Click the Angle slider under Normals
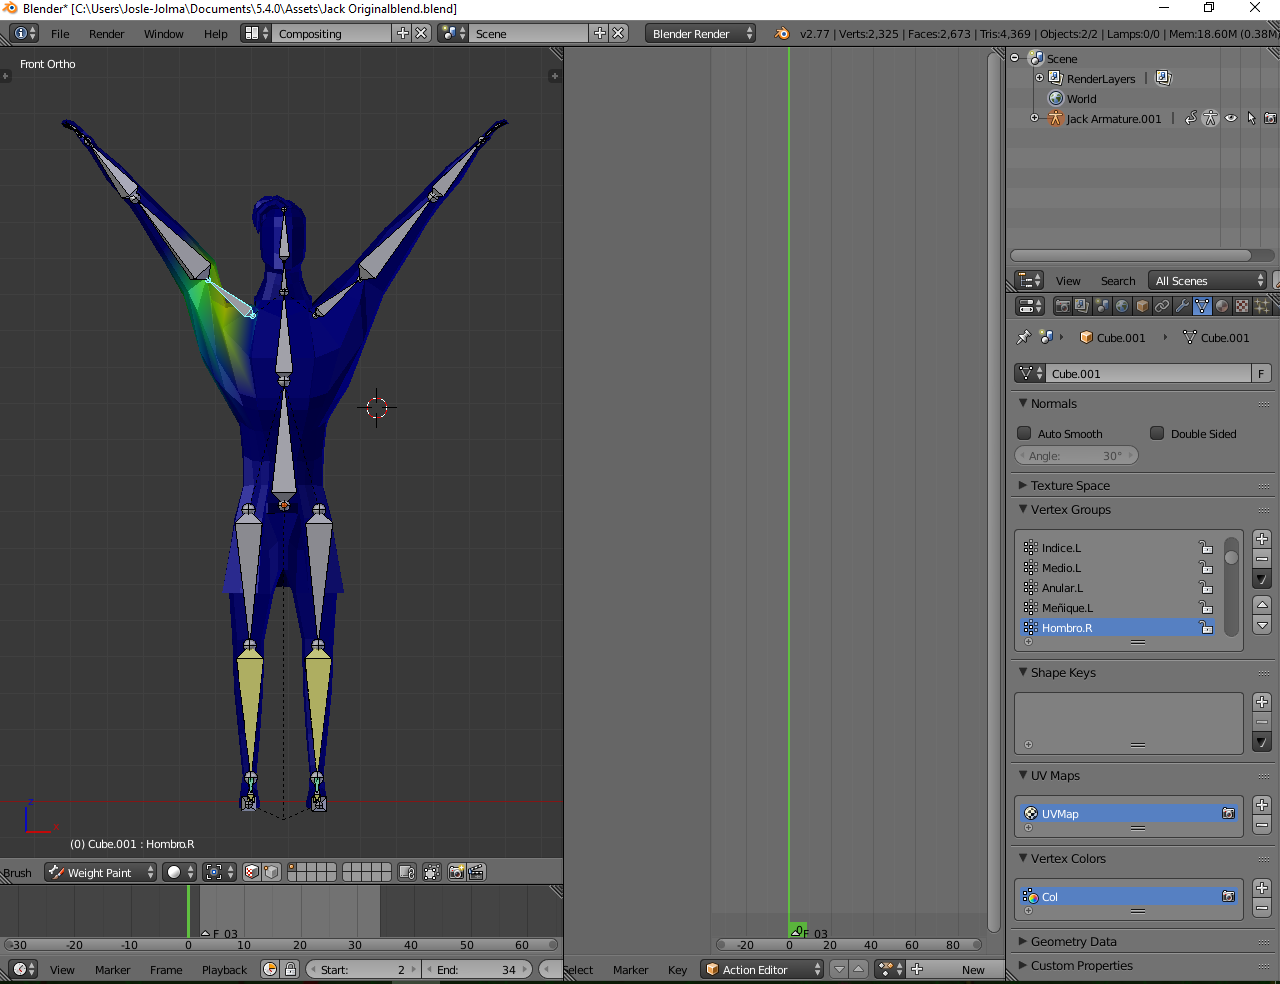 click(1076, 456)
